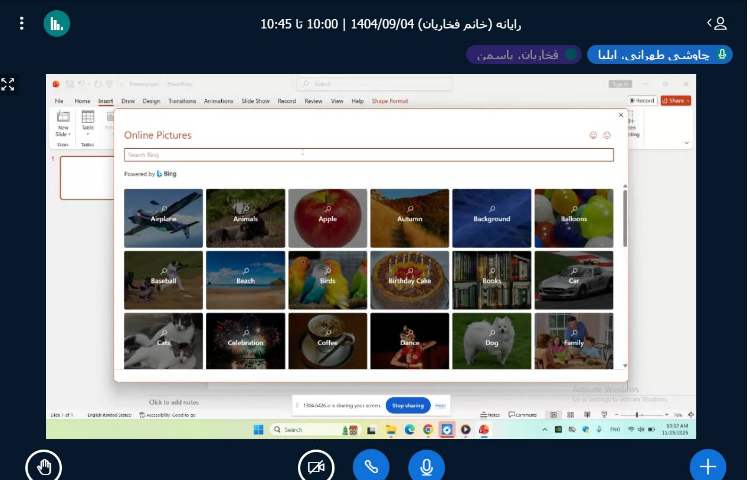The width and height of the screenshot is (750, 480).
Task: Select the Celebration picture category
Action: pos(245,341)
